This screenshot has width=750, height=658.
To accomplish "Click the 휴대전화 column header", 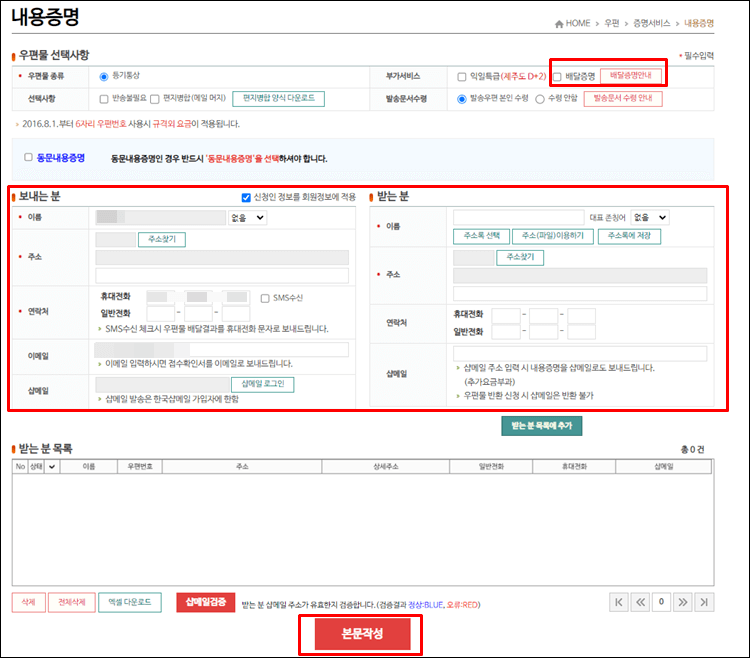I will (x=574, y=467).
